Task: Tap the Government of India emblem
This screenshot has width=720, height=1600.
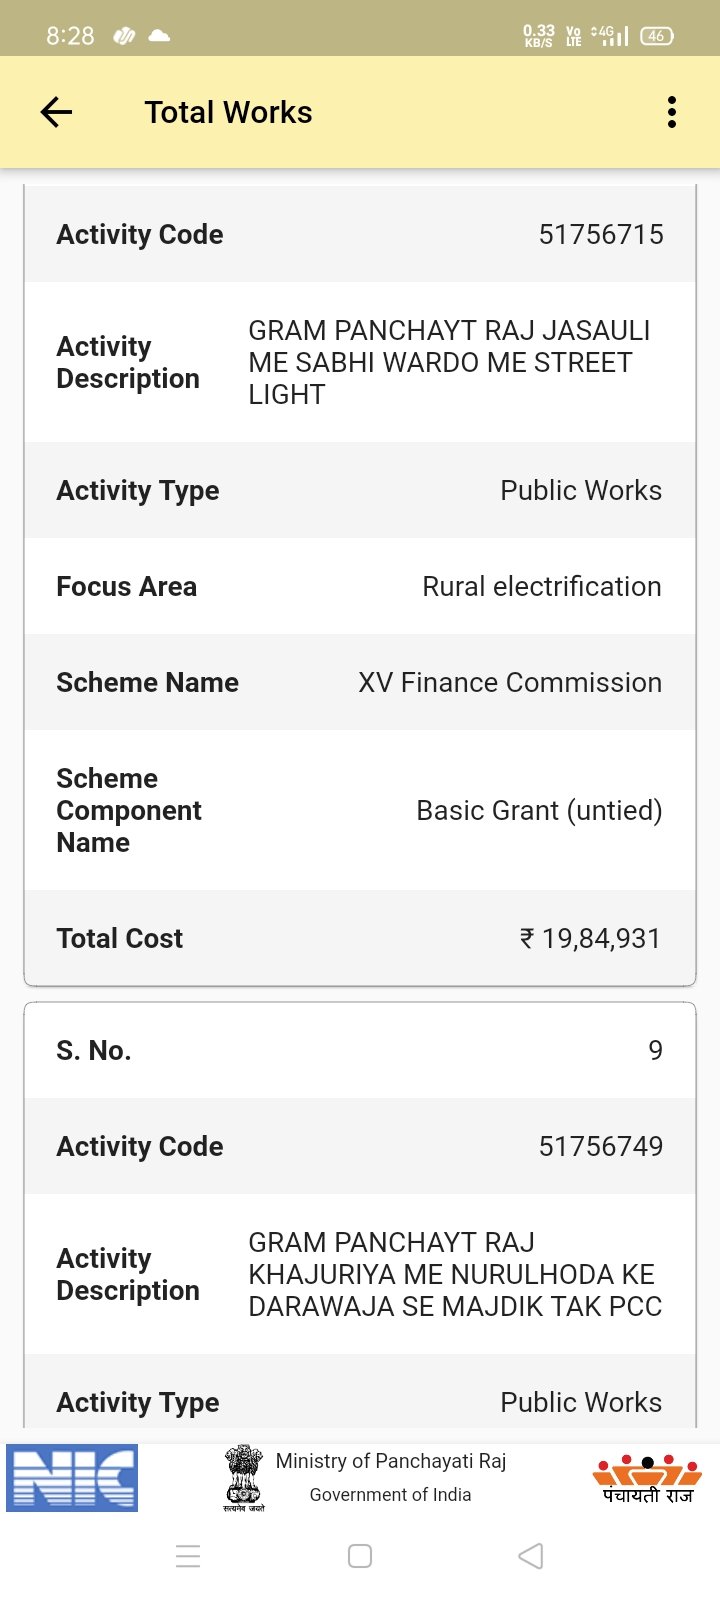Action: click(243, 1476)
